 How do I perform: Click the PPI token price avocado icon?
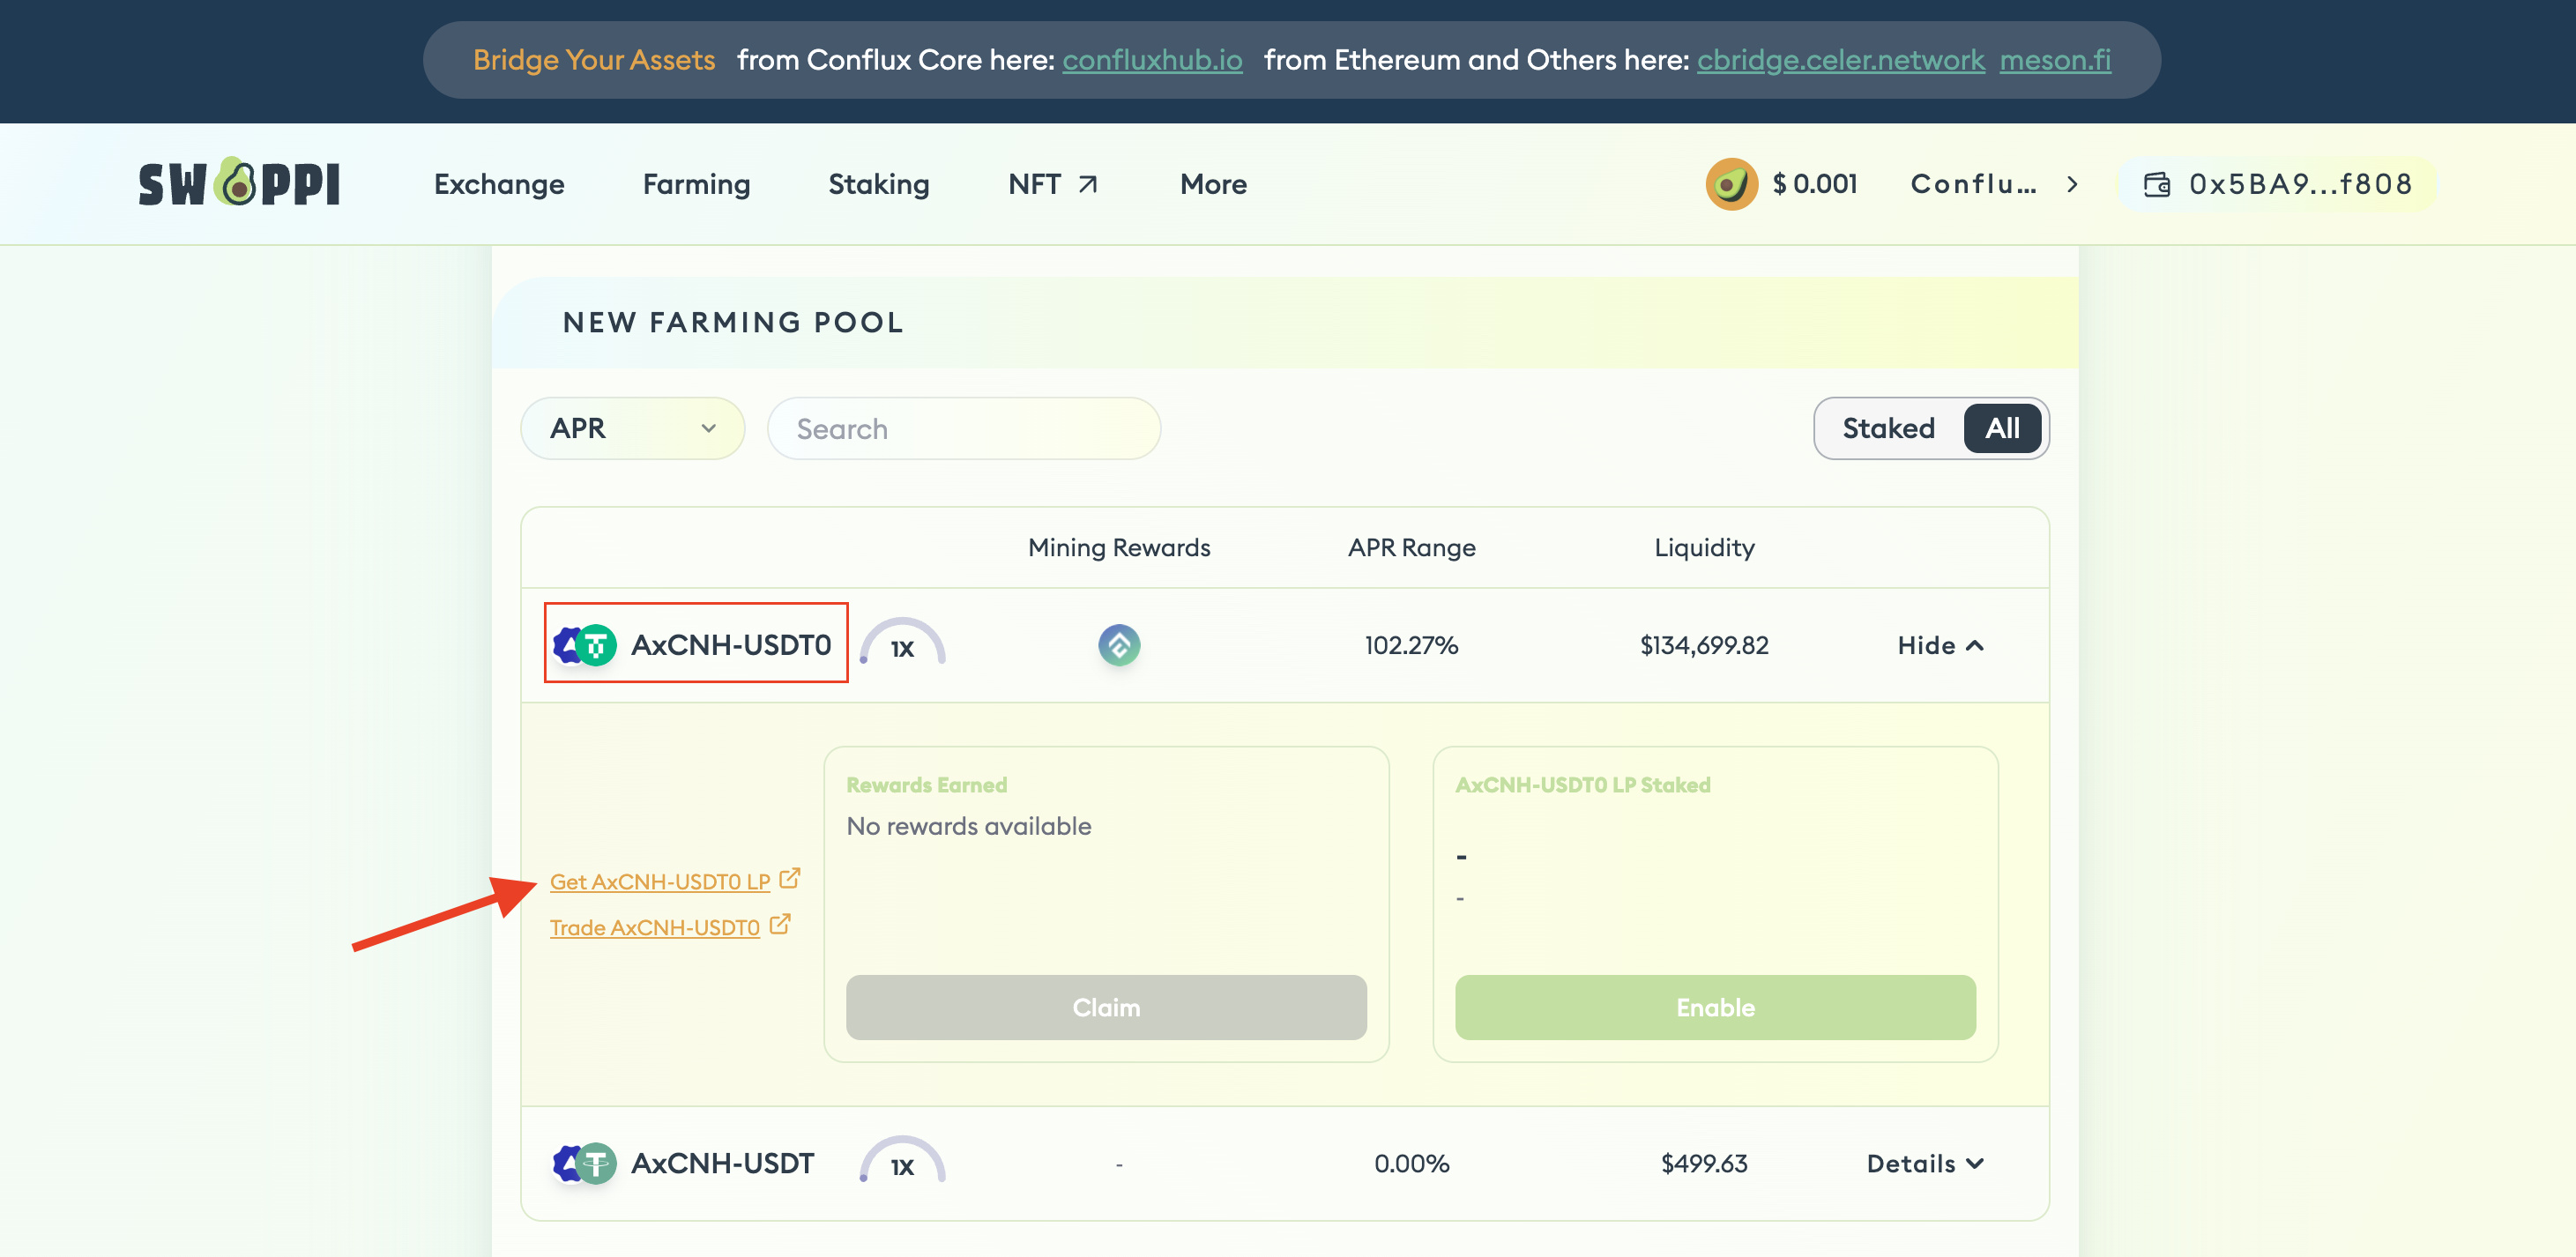pyautogui.click(x=1731, y=184)
